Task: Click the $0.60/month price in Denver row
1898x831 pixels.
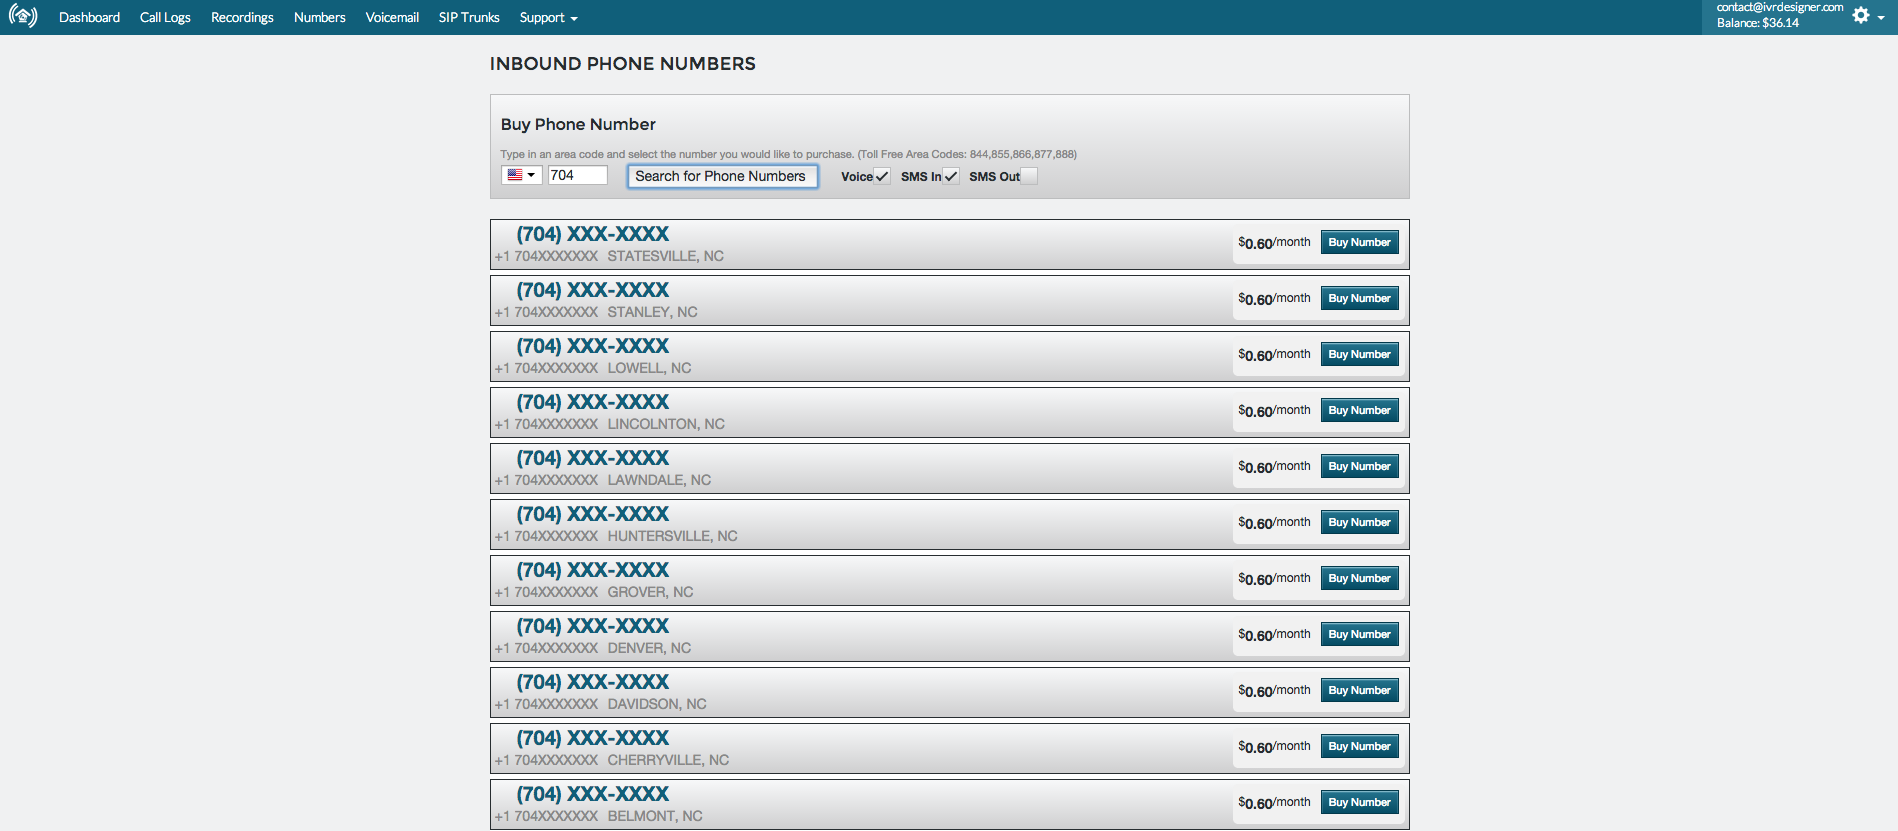Action: tap(1274, 635)
